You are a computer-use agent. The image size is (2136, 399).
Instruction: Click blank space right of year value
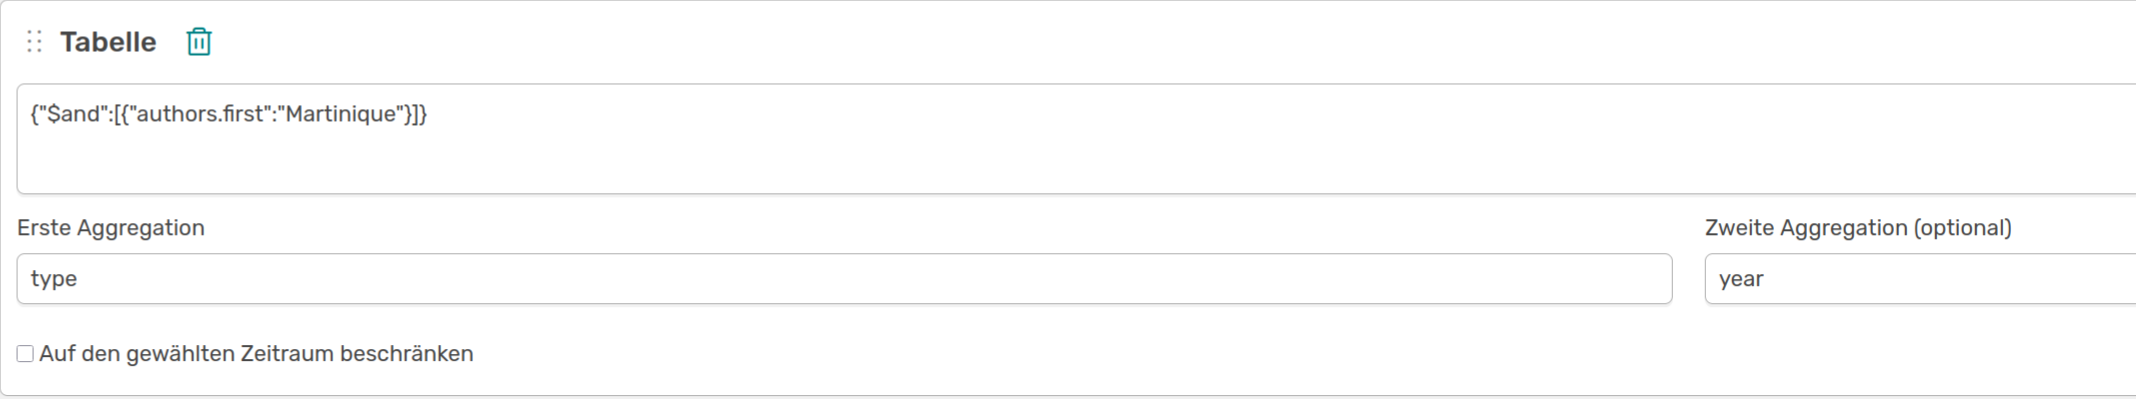tap(1950, 279)
